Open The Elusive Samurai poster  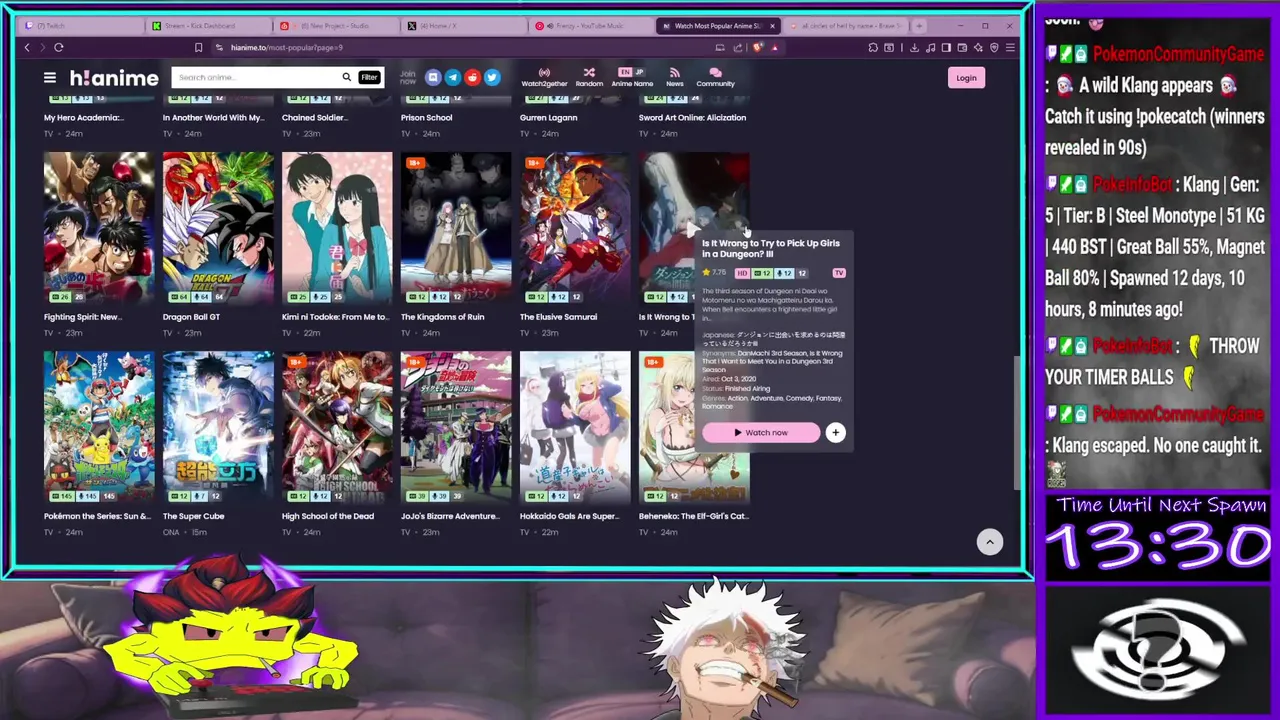pyautogui.click(x=575, y=228)
